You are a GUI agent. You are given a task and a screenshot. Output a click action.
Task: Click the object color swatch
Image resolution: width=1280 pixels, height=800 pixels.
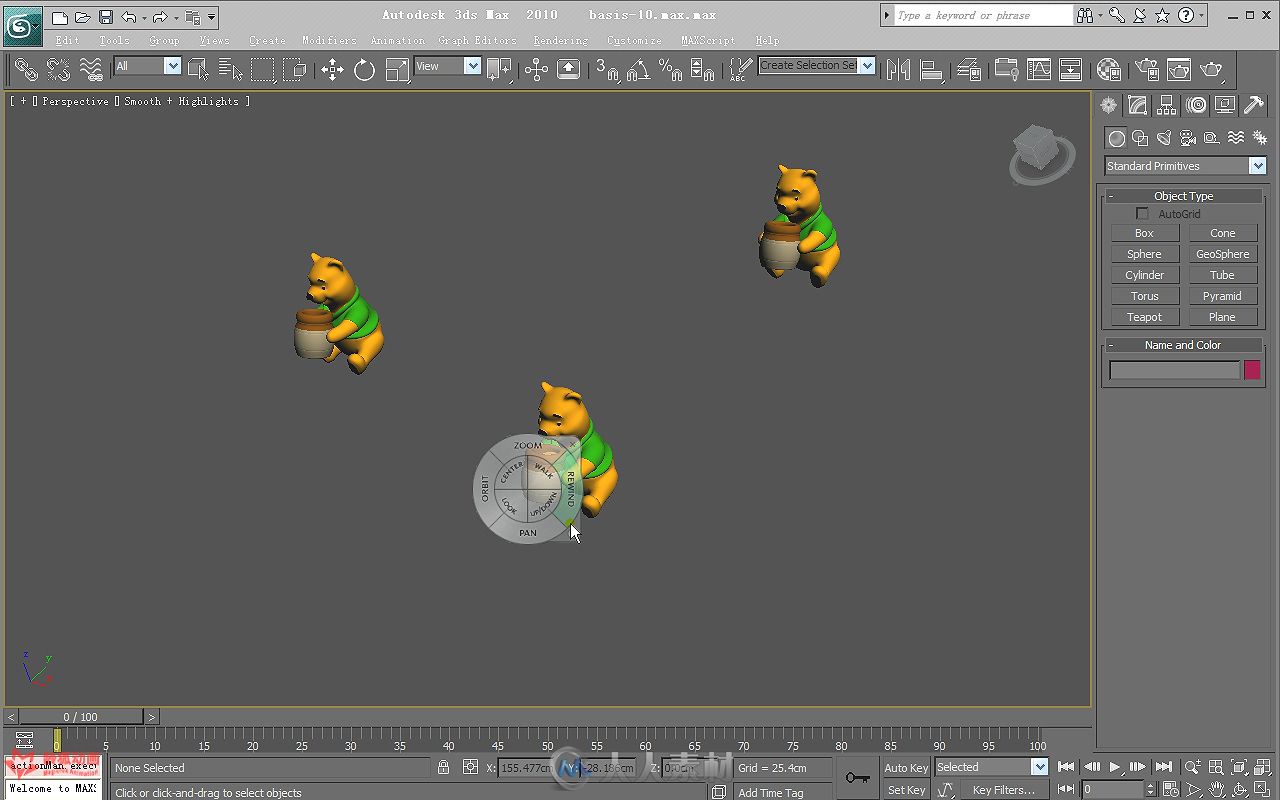click(1252, 370)
